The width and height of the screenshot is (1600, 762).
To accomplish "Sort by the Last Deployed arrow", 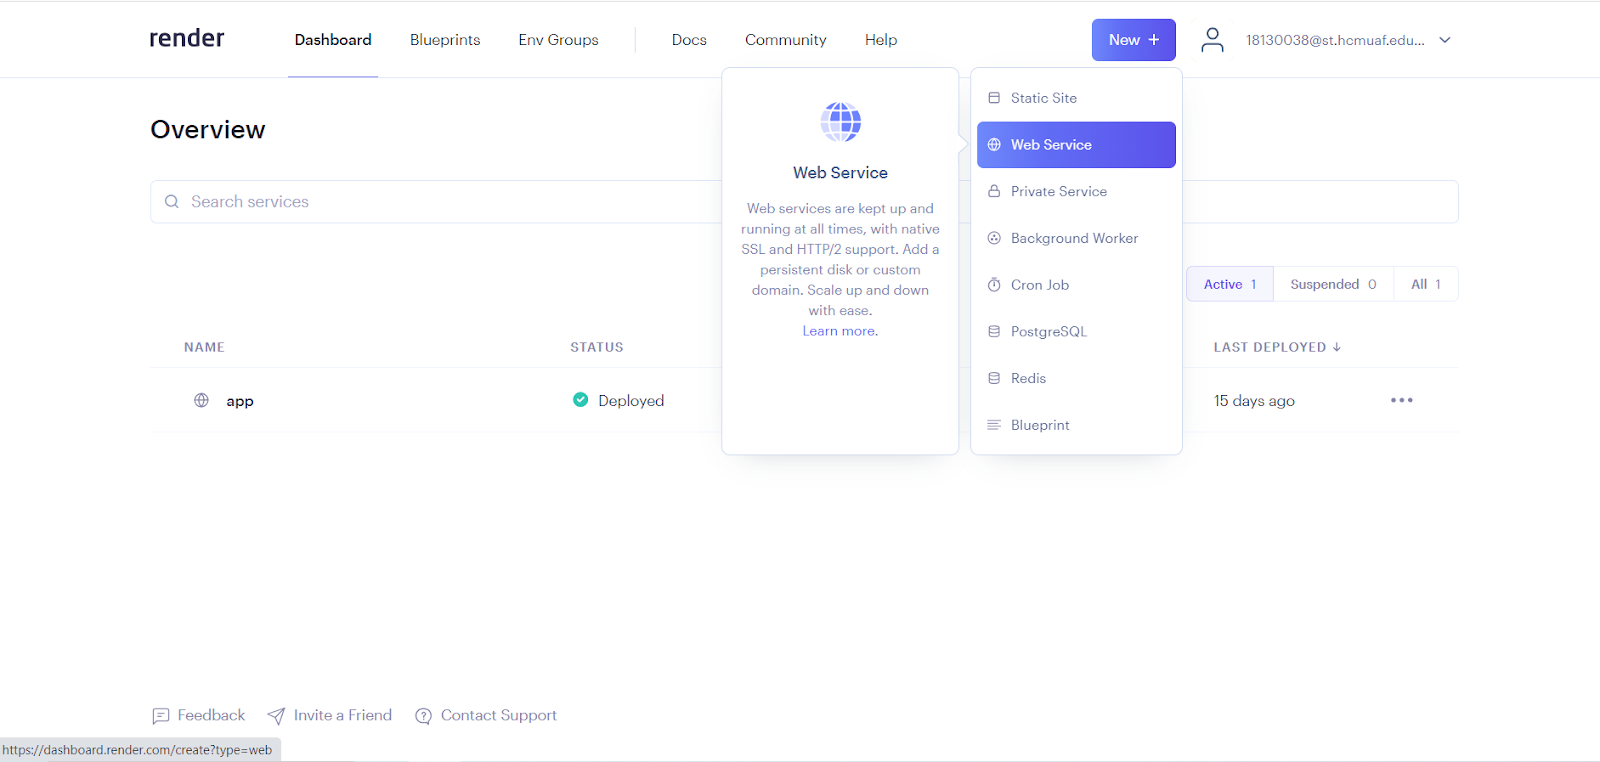I will click(x=1337, y=347).
